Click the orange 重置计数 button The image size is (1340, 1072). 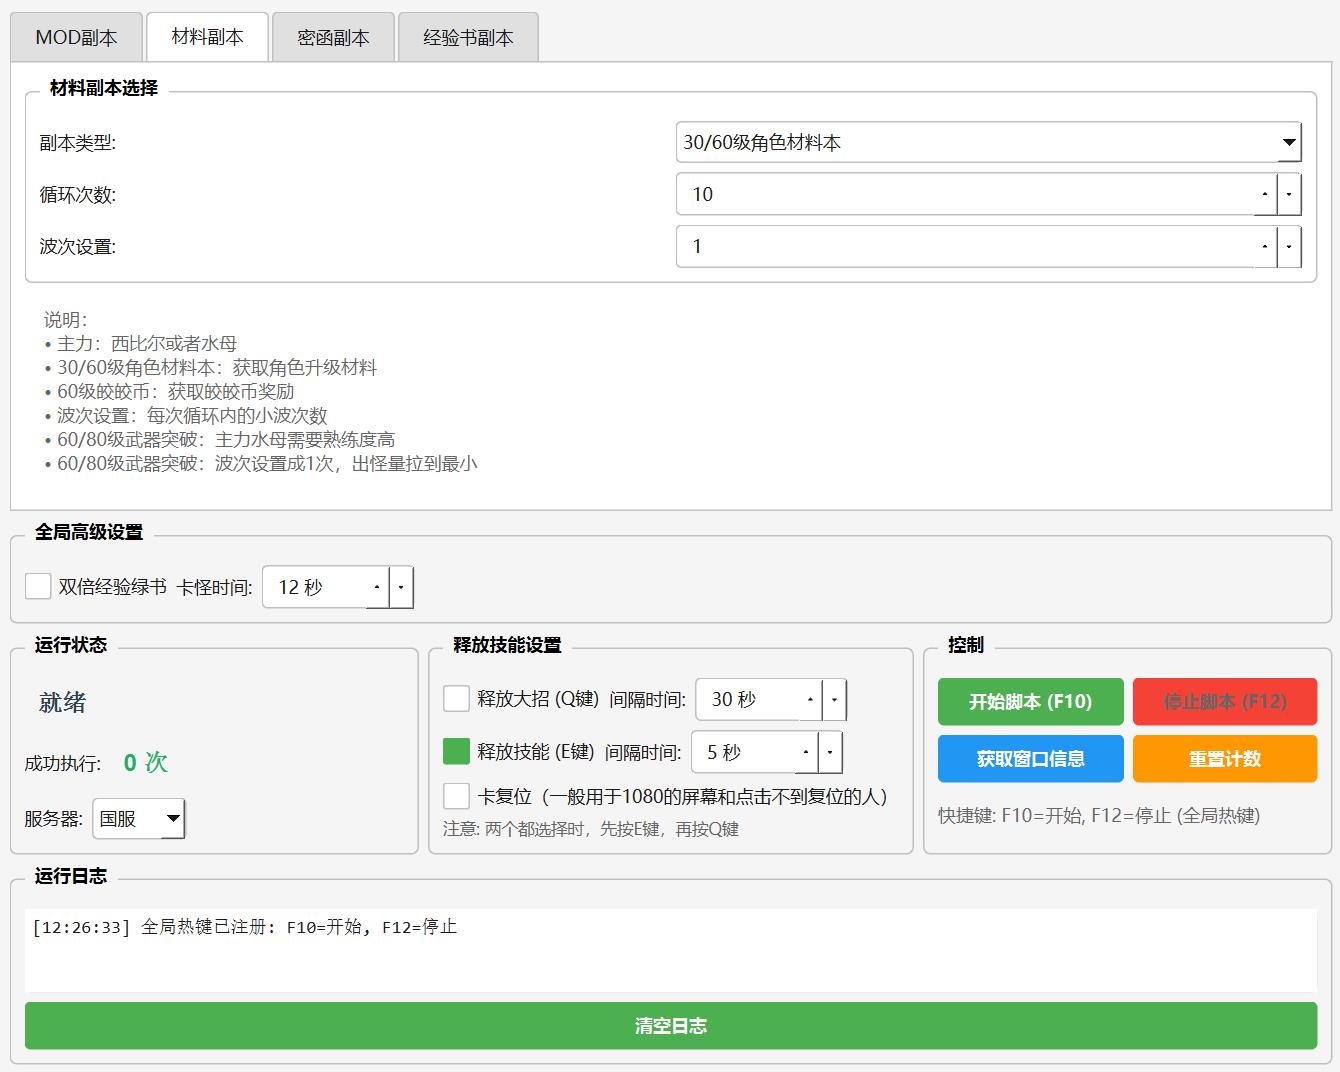pyautogui.click(x=1224, y=759)
